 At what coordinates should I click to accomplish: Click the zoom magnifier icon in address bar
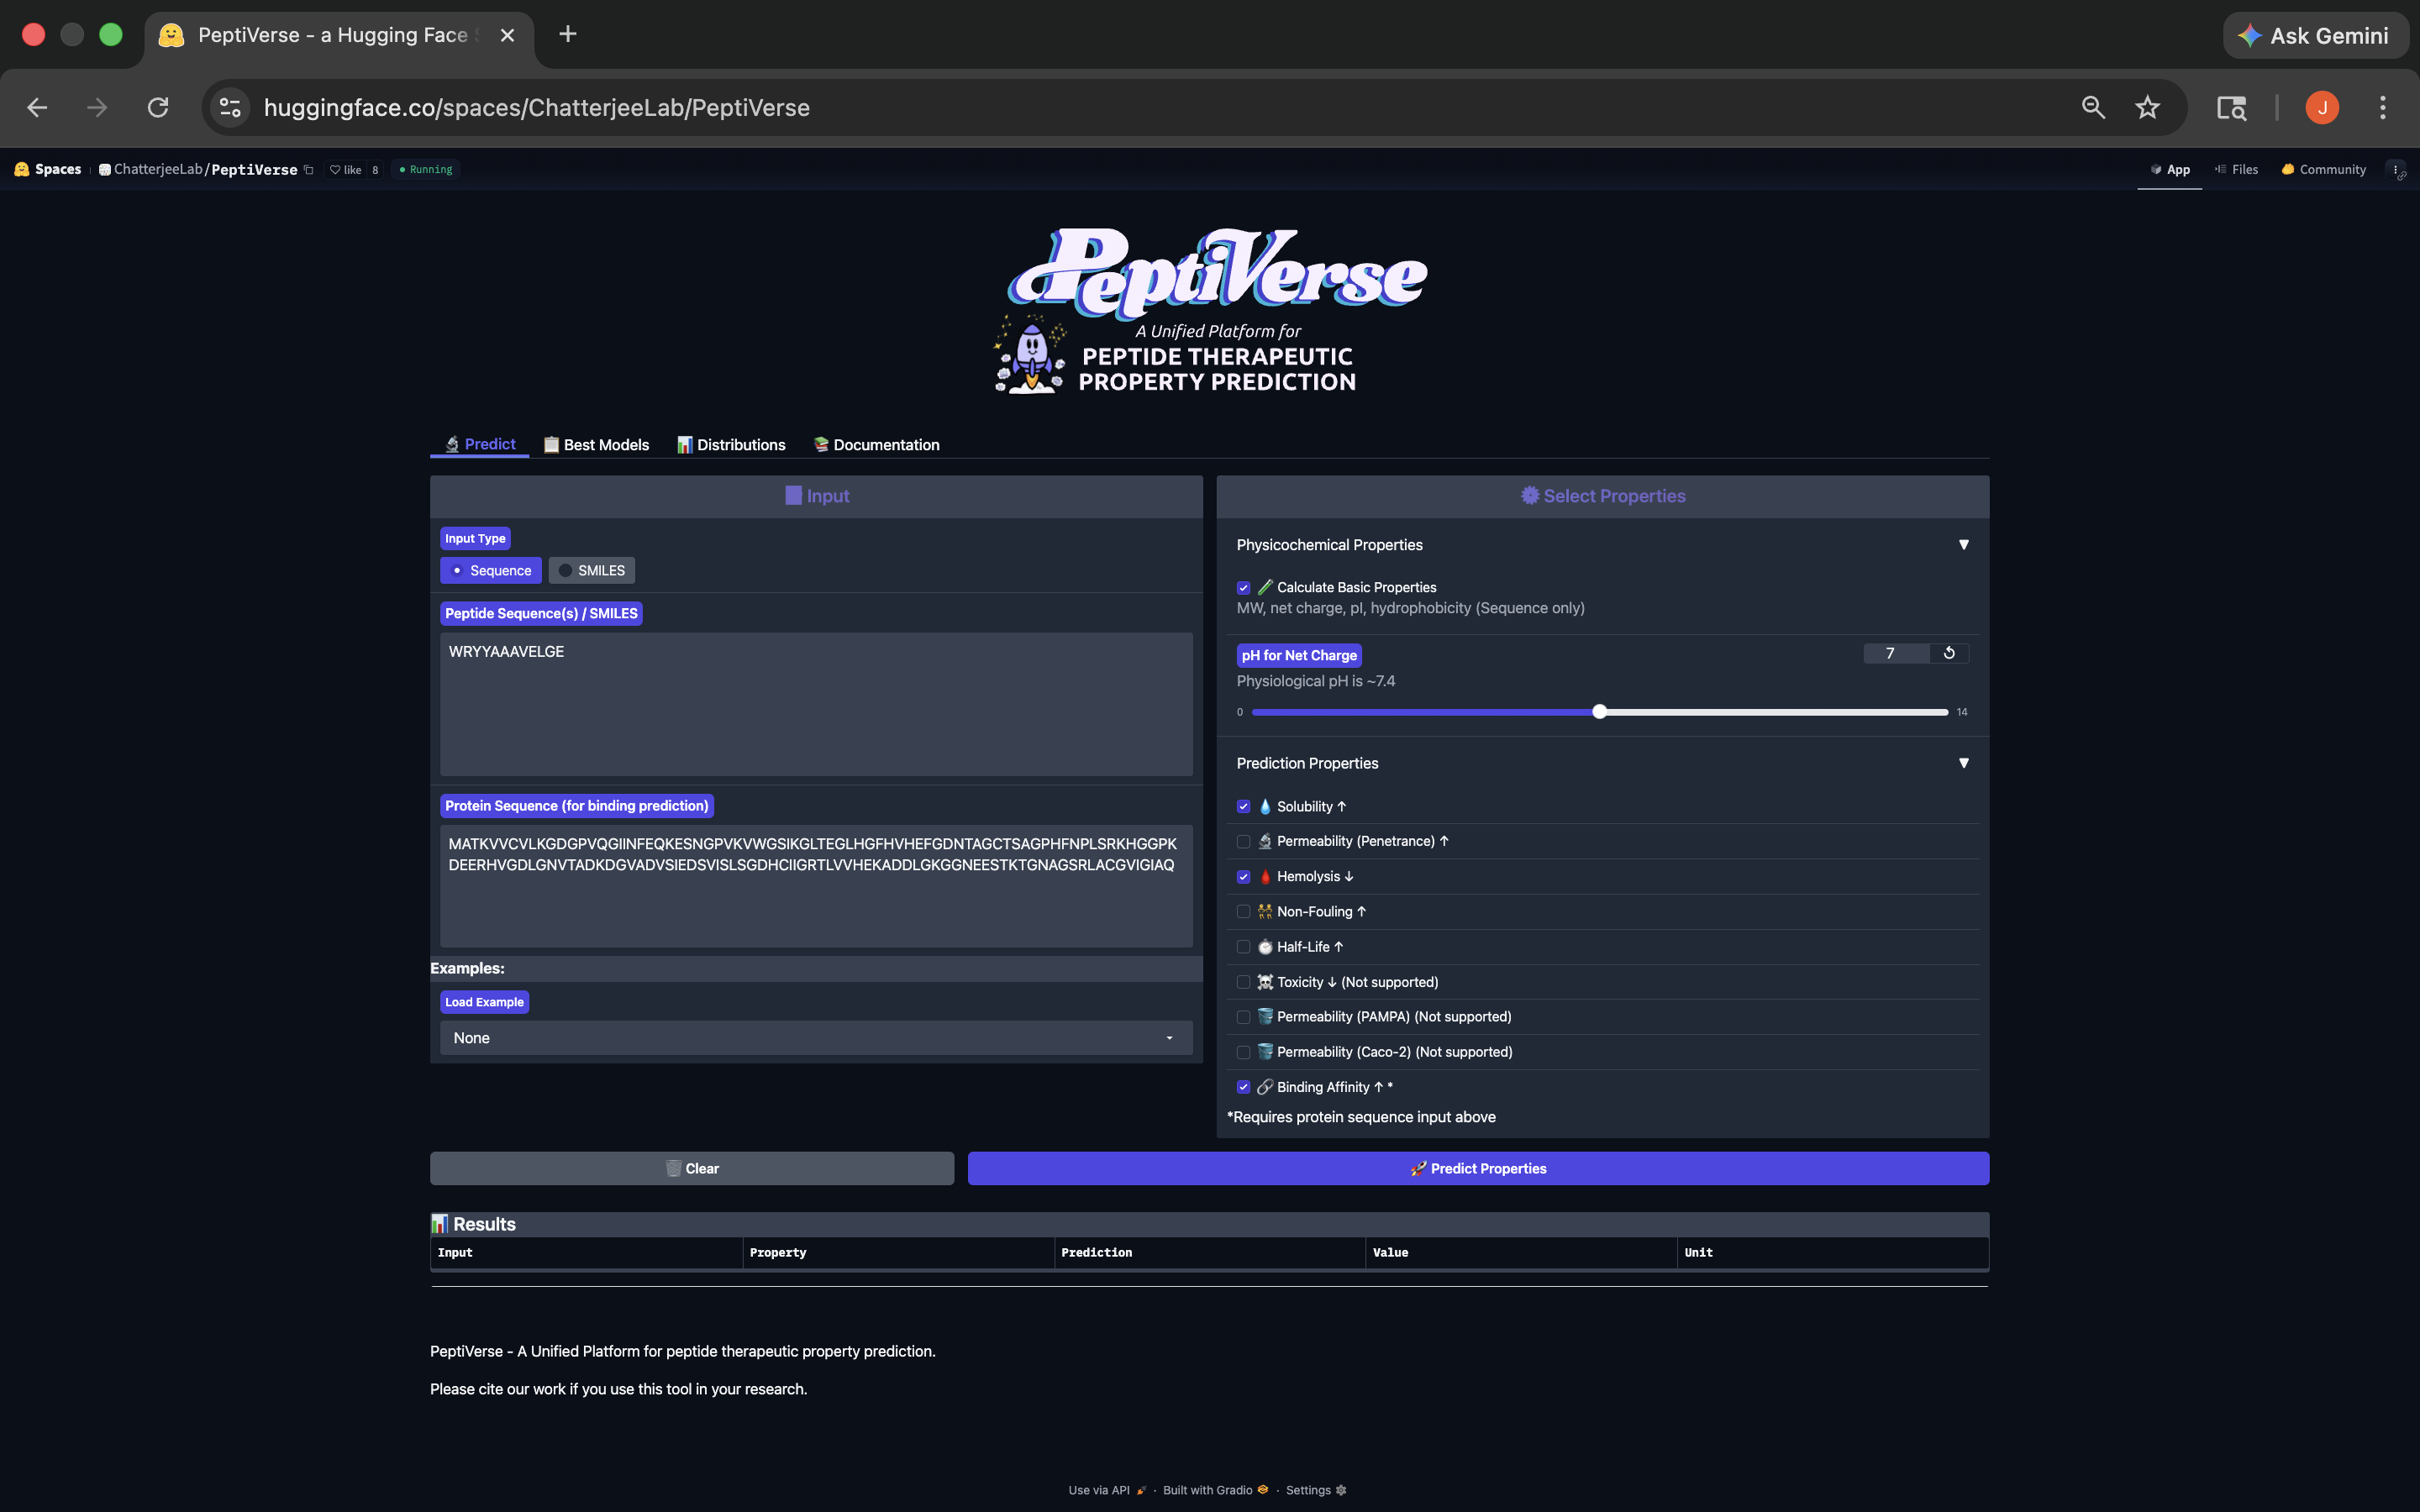click(2093, 108)
